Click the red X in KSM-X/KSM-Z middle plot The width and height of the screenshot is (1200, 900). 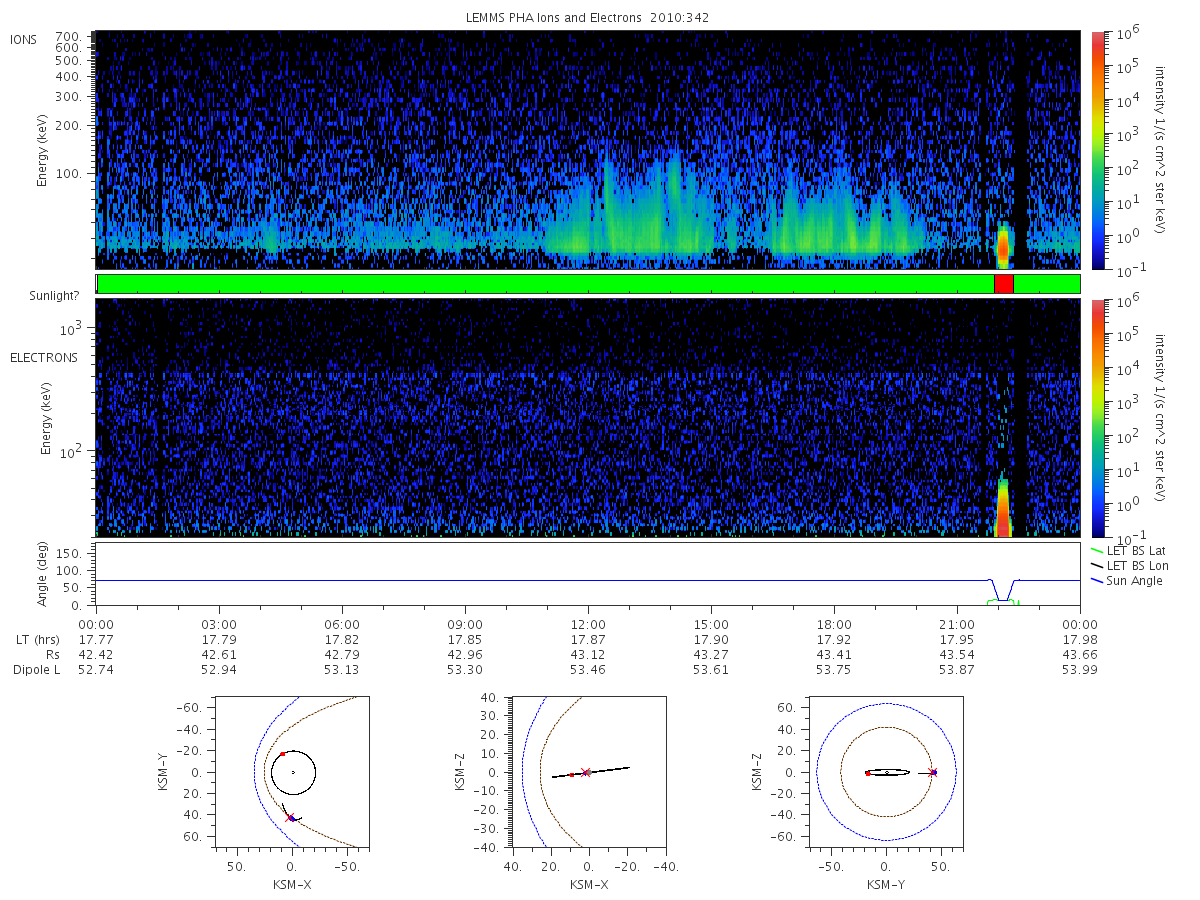coord(586,772)
